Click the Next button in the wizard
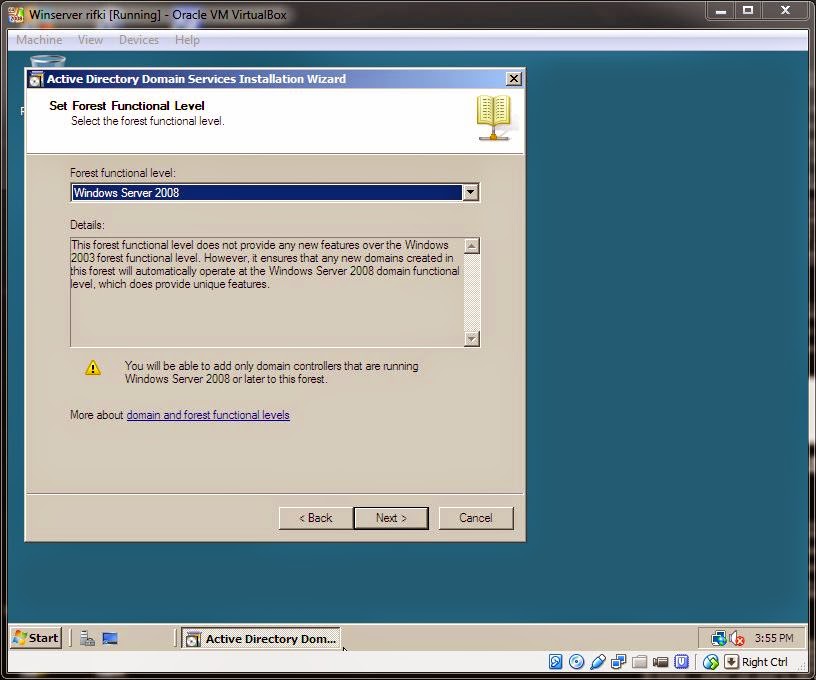 391,518
